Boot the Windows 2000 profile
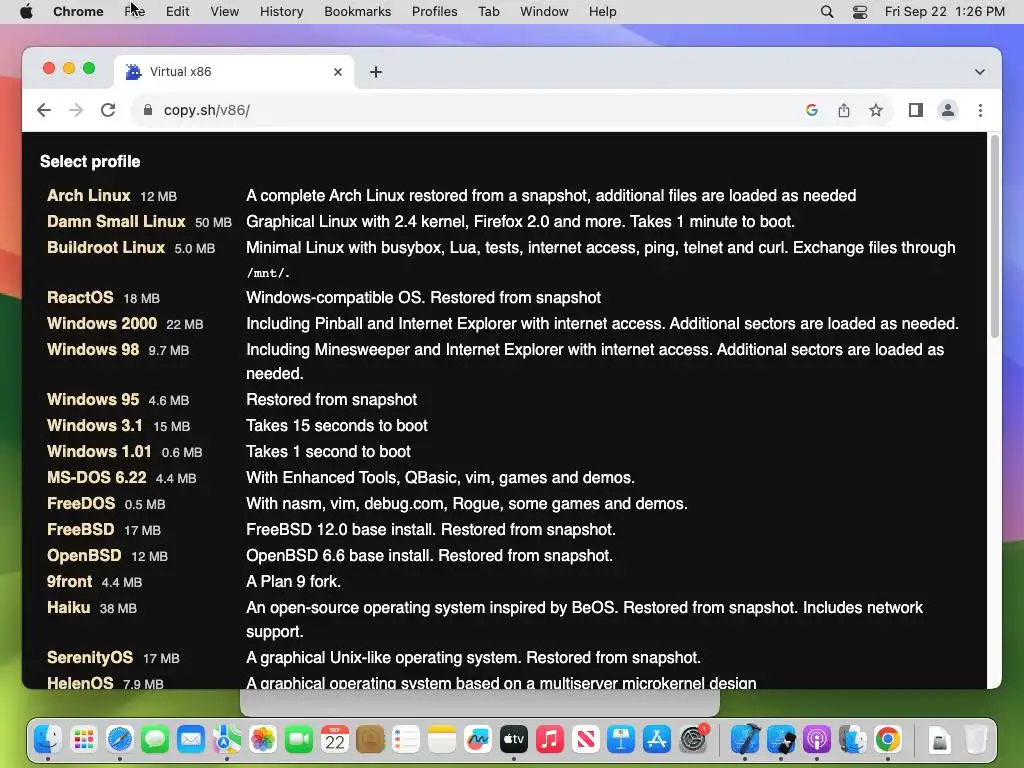Screen dimensions: 1024x768 point(102,324)
